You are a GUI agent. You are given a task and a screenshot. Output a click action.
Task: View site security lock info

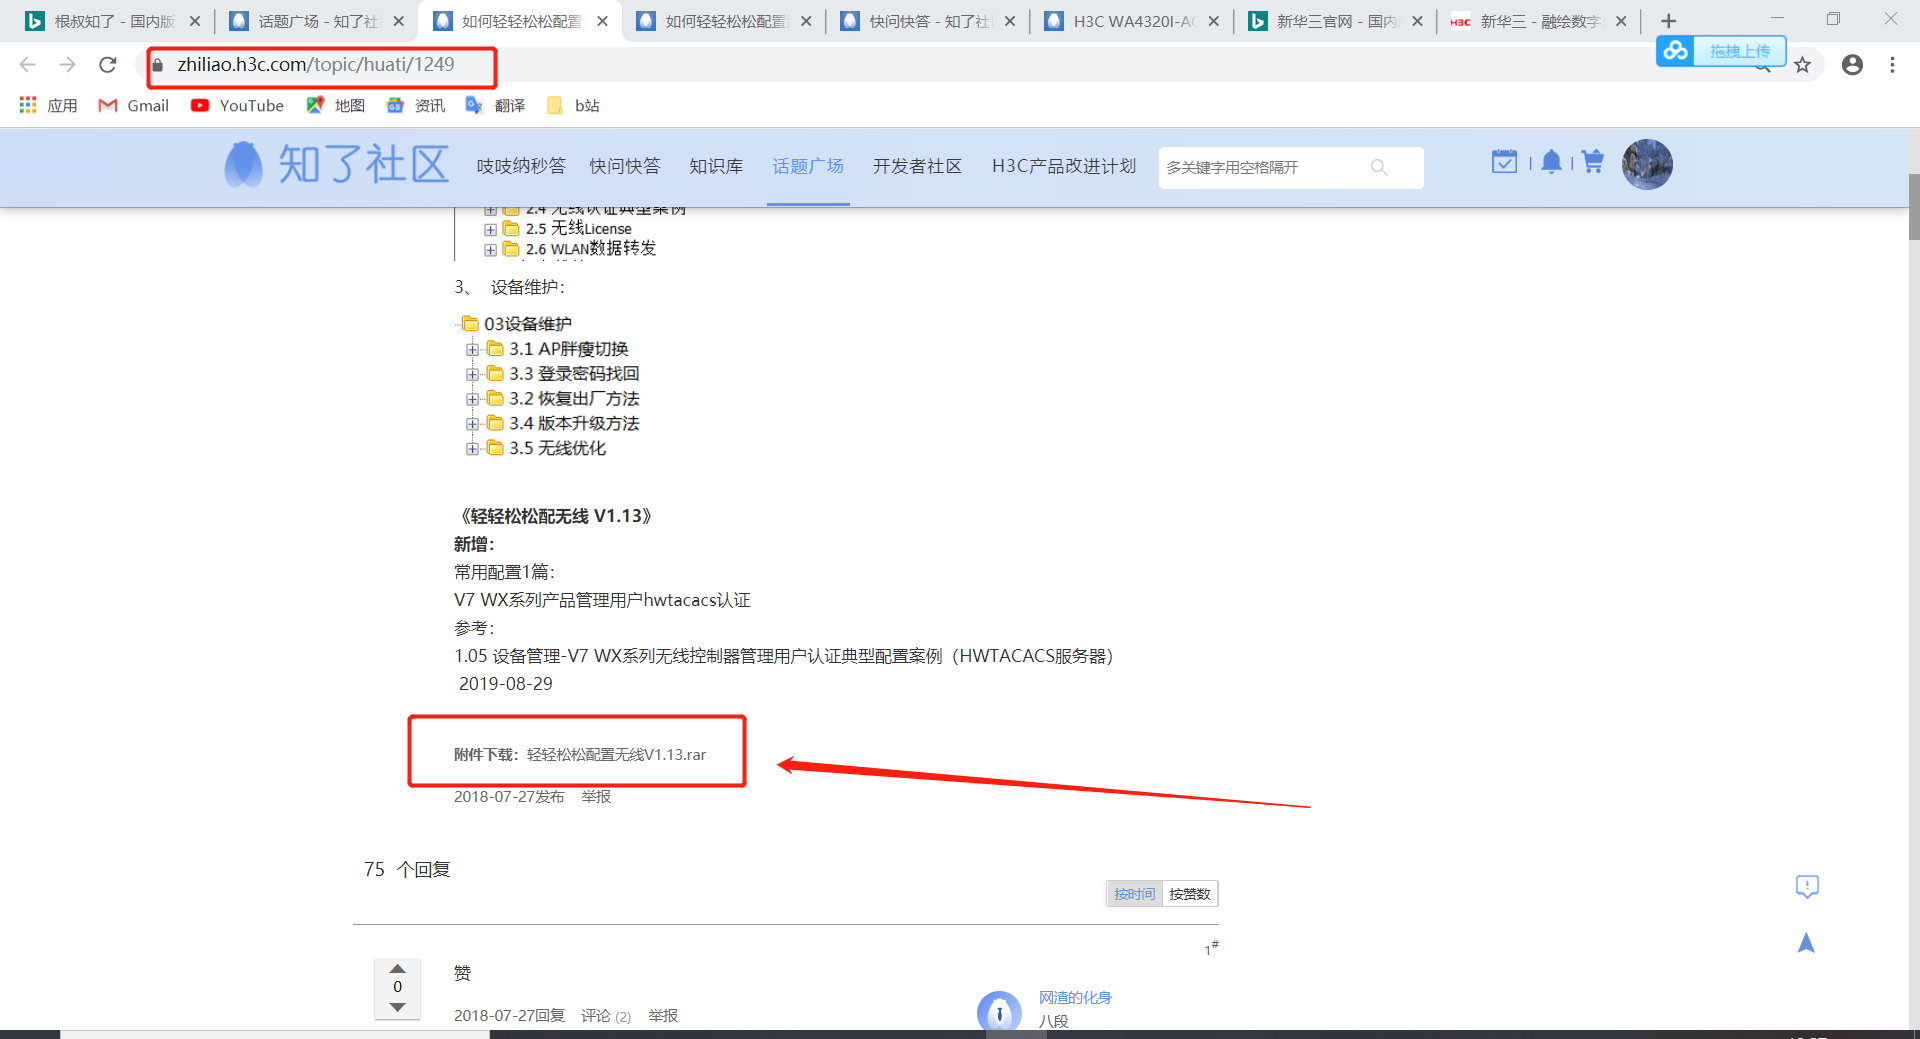pyautogui.click(x=158, y=65)
